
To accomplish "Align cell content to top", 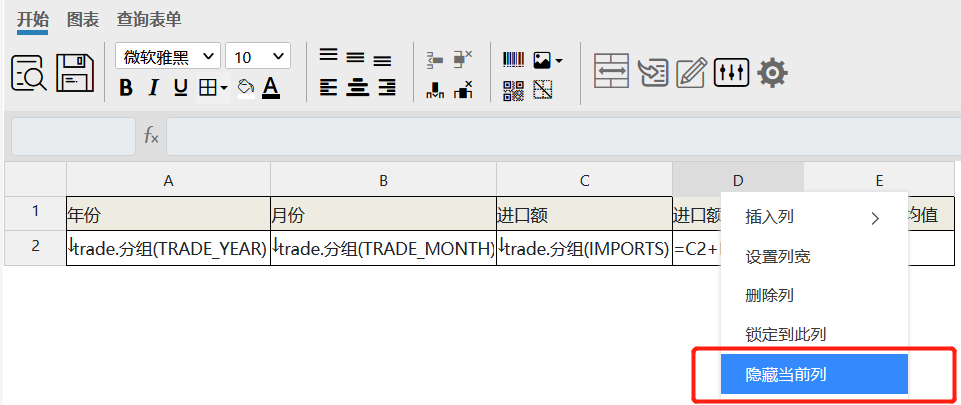I will (329, 55).
